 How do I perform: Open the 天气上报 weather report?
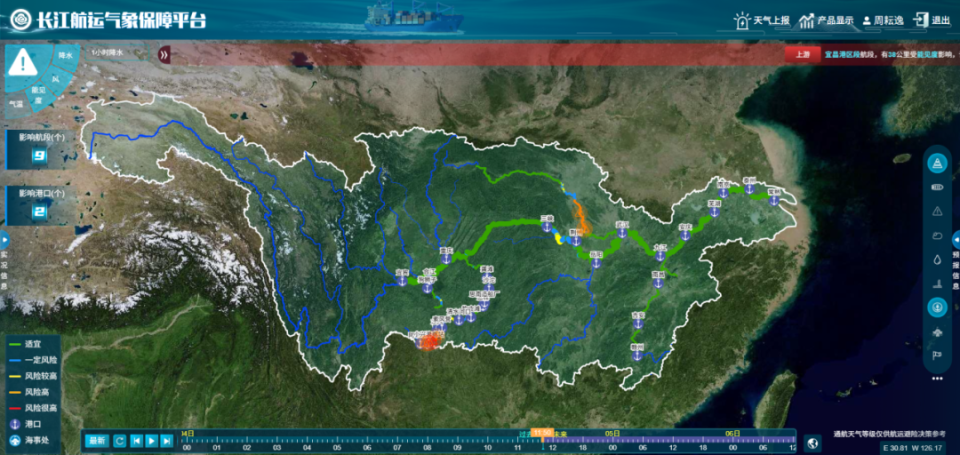pos(762,20)
